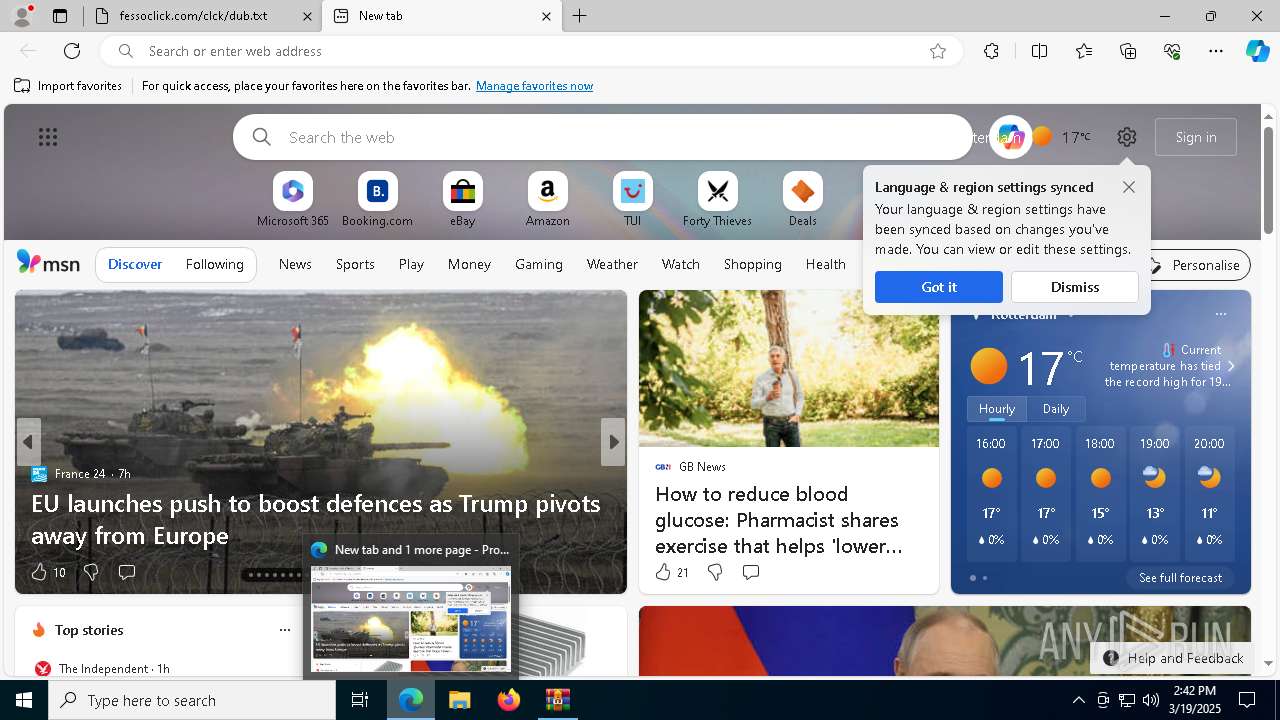Launch Firefox from taskbar
This screenshot has width=1280, height=720.
pyautogui.click(x=508, y=700)
